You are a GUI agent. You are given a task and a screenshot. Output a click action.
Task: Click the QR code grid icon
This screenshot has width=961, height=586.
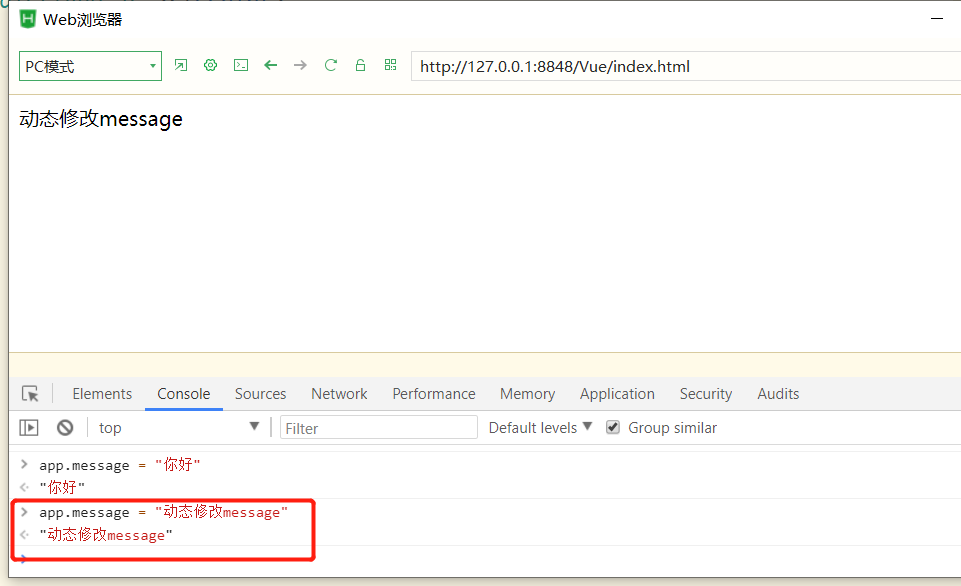point(390,66)
